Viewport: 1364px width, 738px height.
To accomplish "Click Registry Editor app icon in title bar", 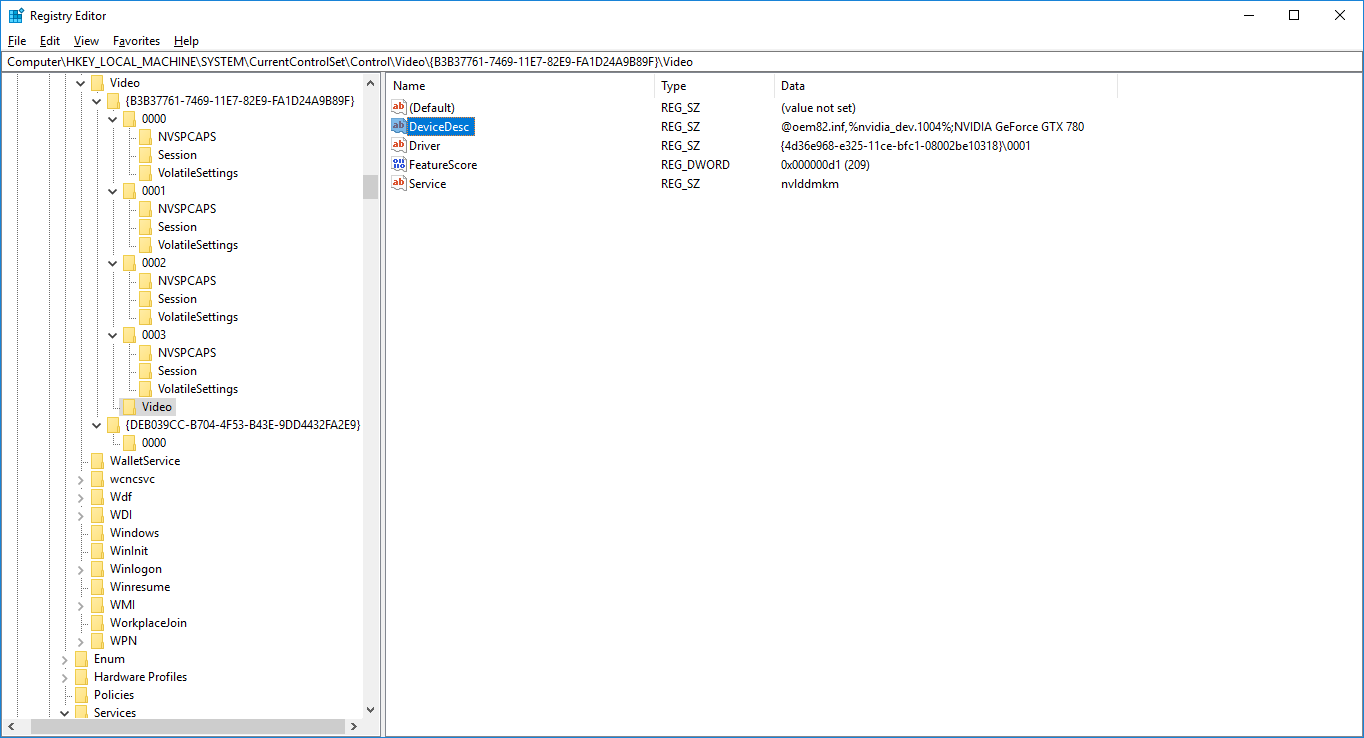I will [16, 16].
